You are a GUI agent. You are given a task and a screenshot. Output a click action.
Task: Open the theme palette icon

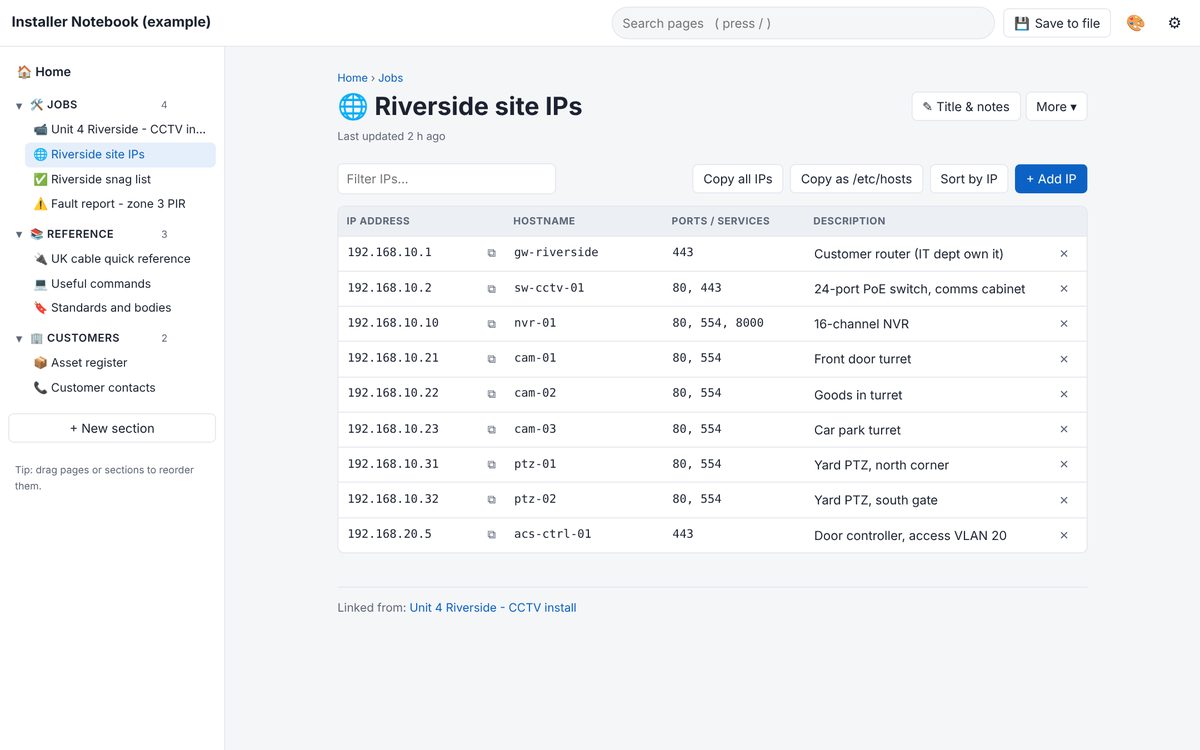click(x=1135, y=23)
